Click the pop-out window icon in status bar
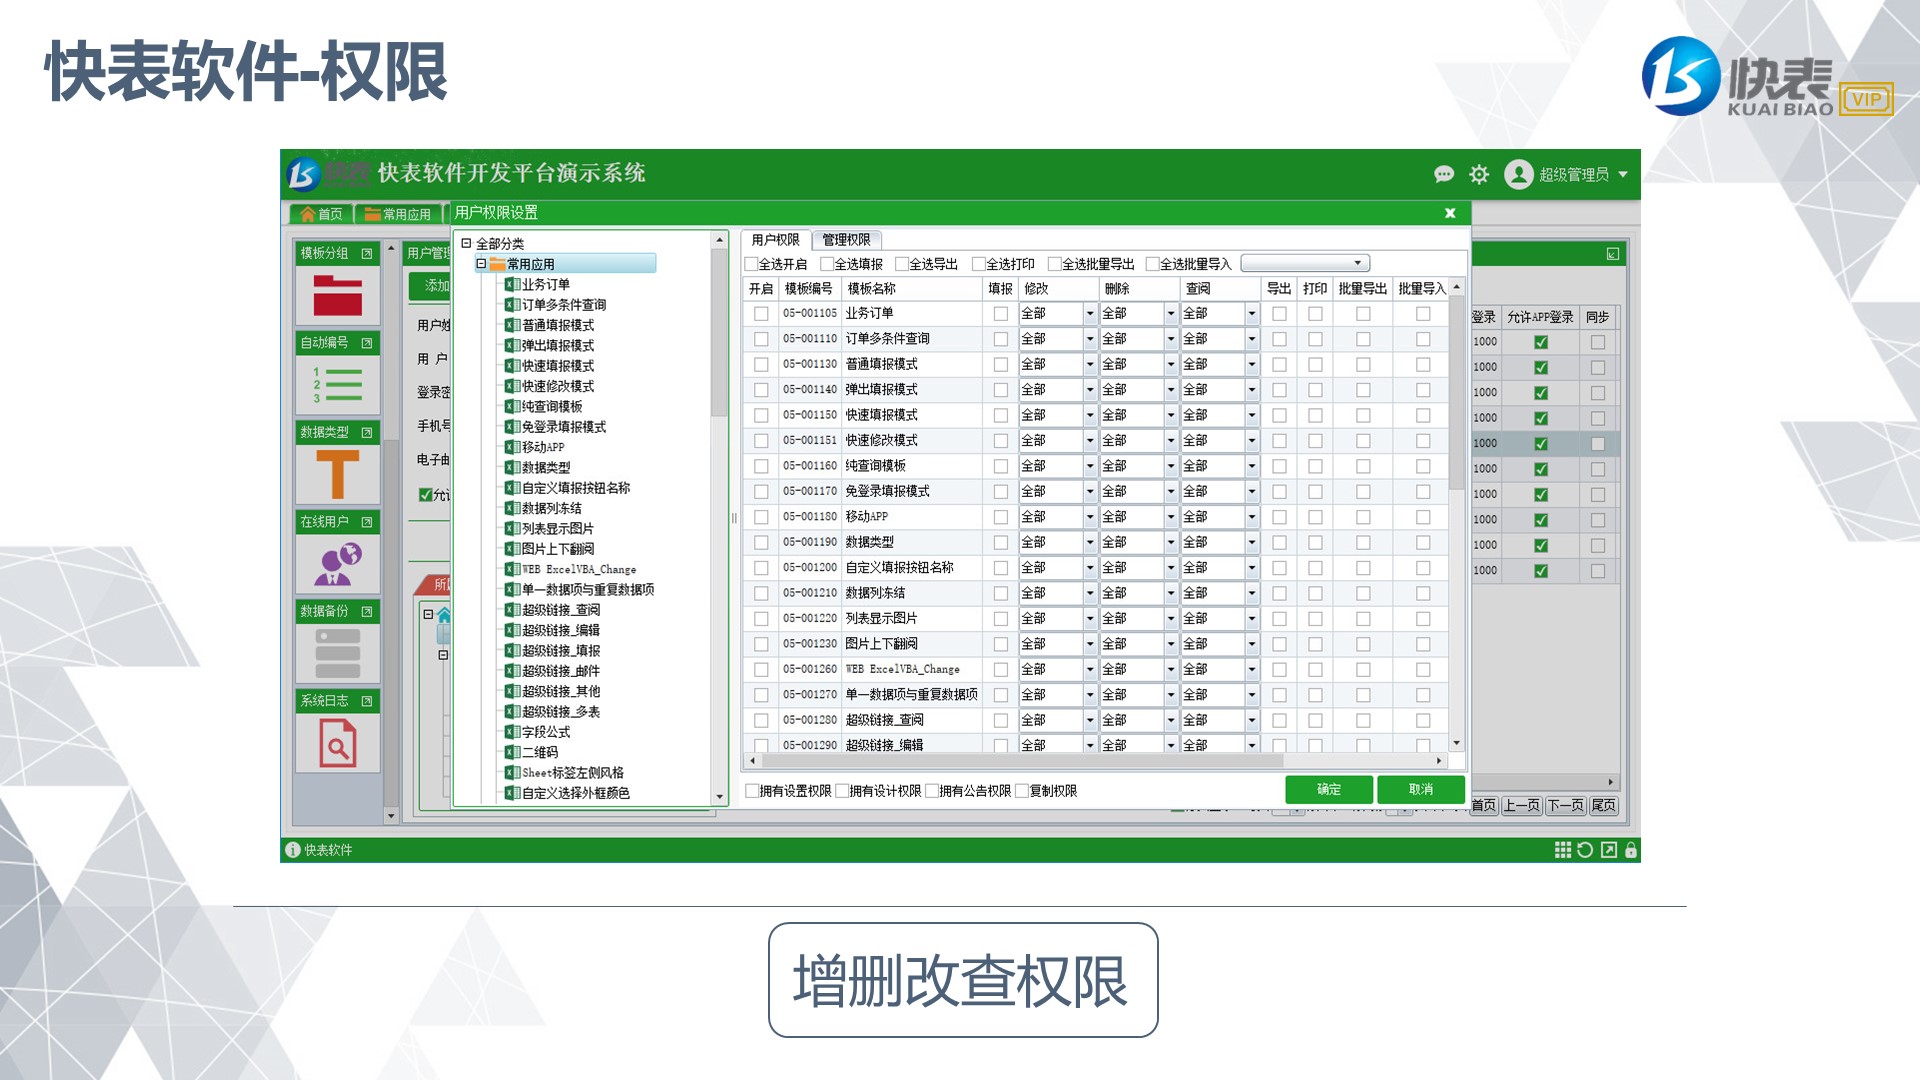The image size is (1920, 1080). click(1608, 850)
